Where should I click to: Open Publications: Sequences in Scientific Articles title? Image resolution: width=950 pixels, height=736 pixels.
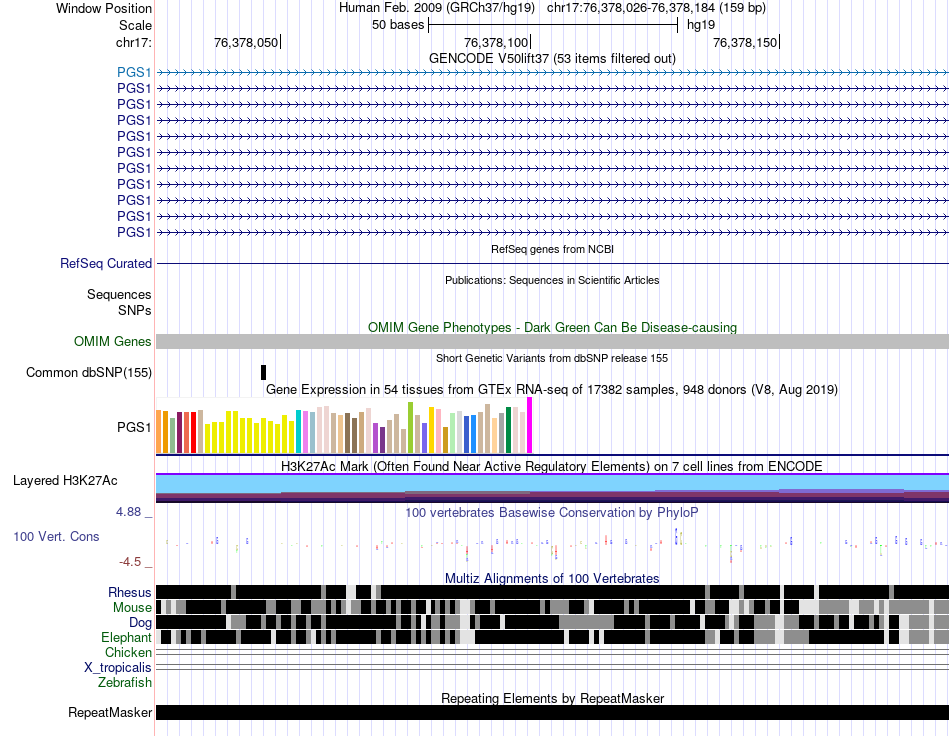[x=552, y=280]
